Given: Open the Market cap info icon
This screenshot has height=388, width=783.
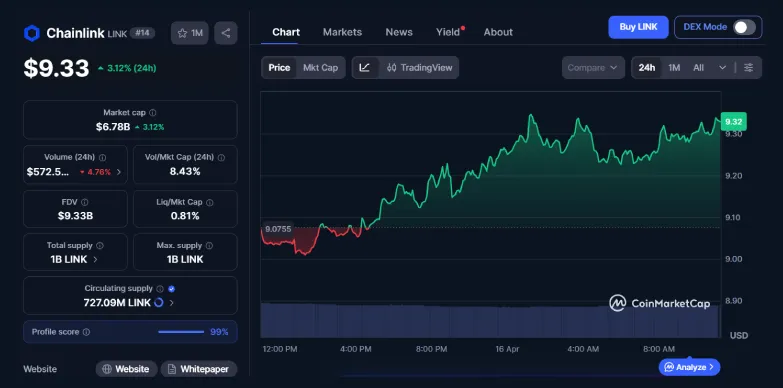Looking at the screenshot, I should [153, 113].
